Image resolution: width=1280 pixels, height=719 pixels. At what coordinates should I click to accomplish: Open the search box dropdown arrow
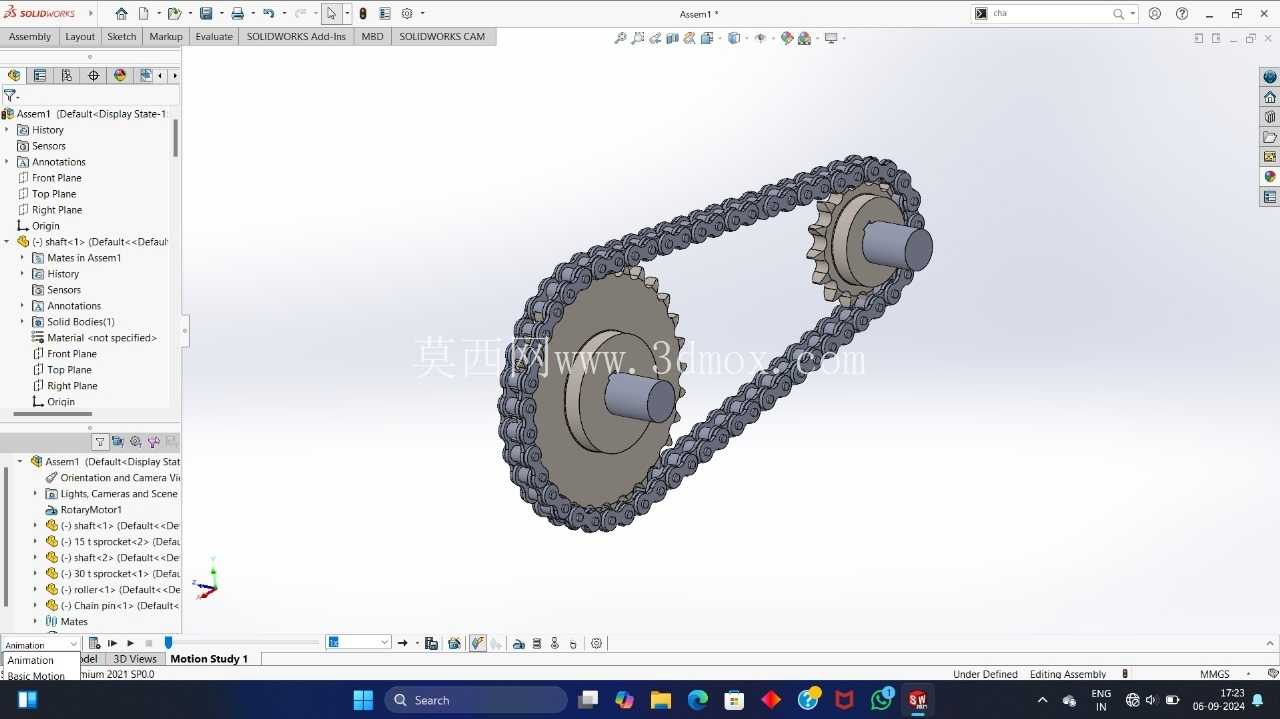coord(1132,14)
